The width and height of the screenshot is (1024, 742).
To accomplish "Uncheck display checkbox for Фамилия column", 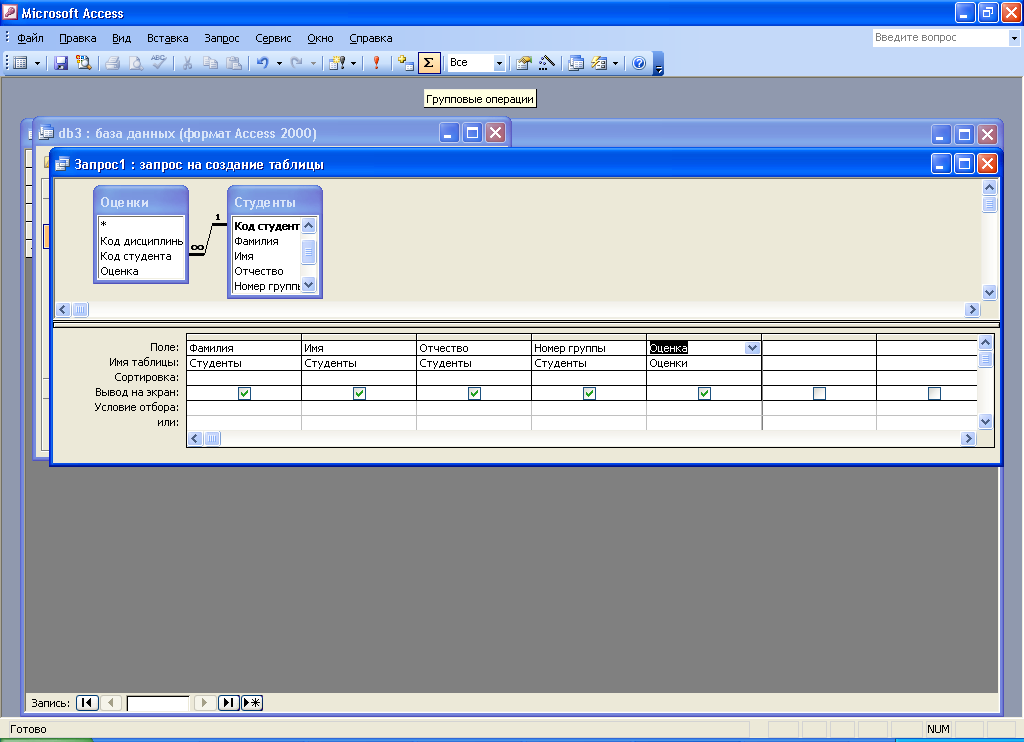I will pos(244,393).
